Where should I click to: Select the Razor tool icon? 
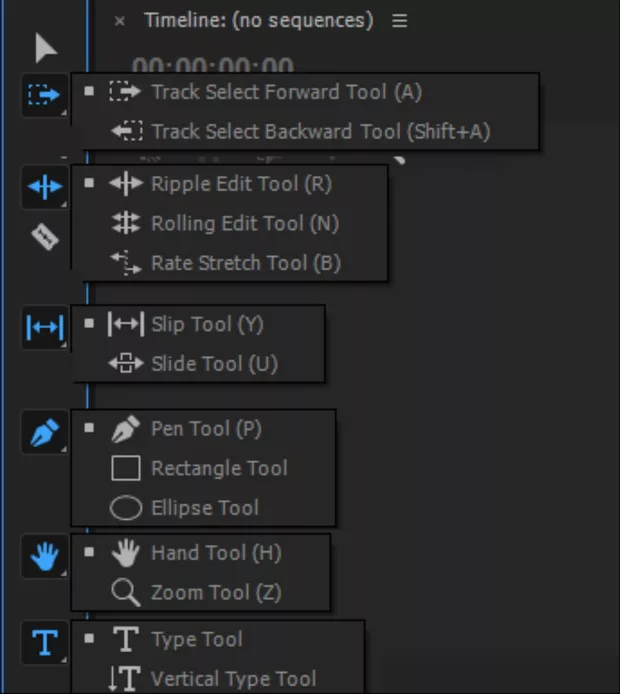tap(45, 238)
